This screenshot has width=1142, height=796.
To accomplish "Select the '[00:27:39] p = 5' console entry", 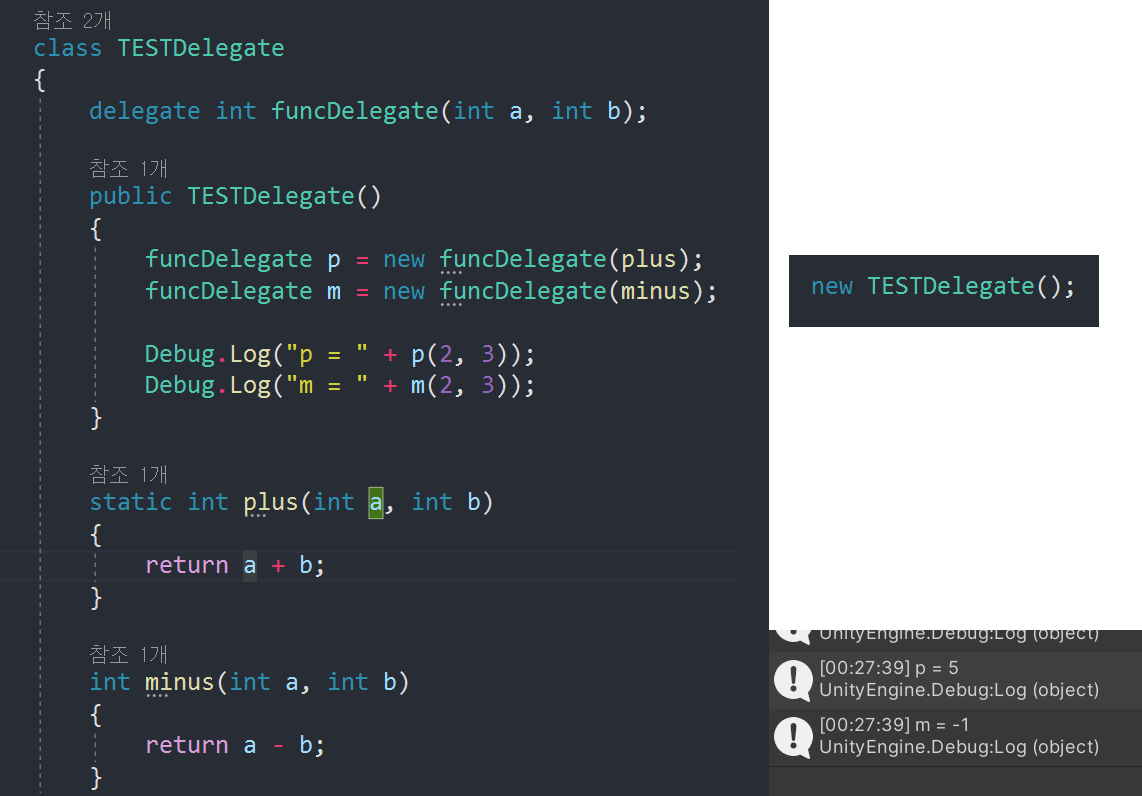I will coord(956,680).
